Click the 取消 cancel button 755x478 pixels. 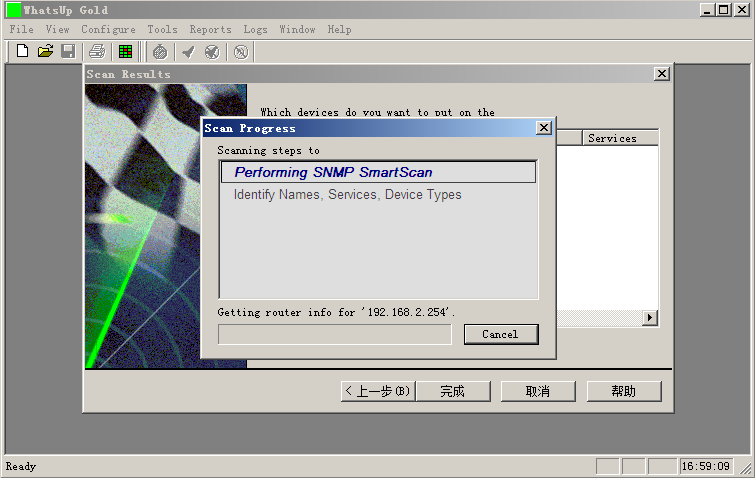[x=538, y=391]
